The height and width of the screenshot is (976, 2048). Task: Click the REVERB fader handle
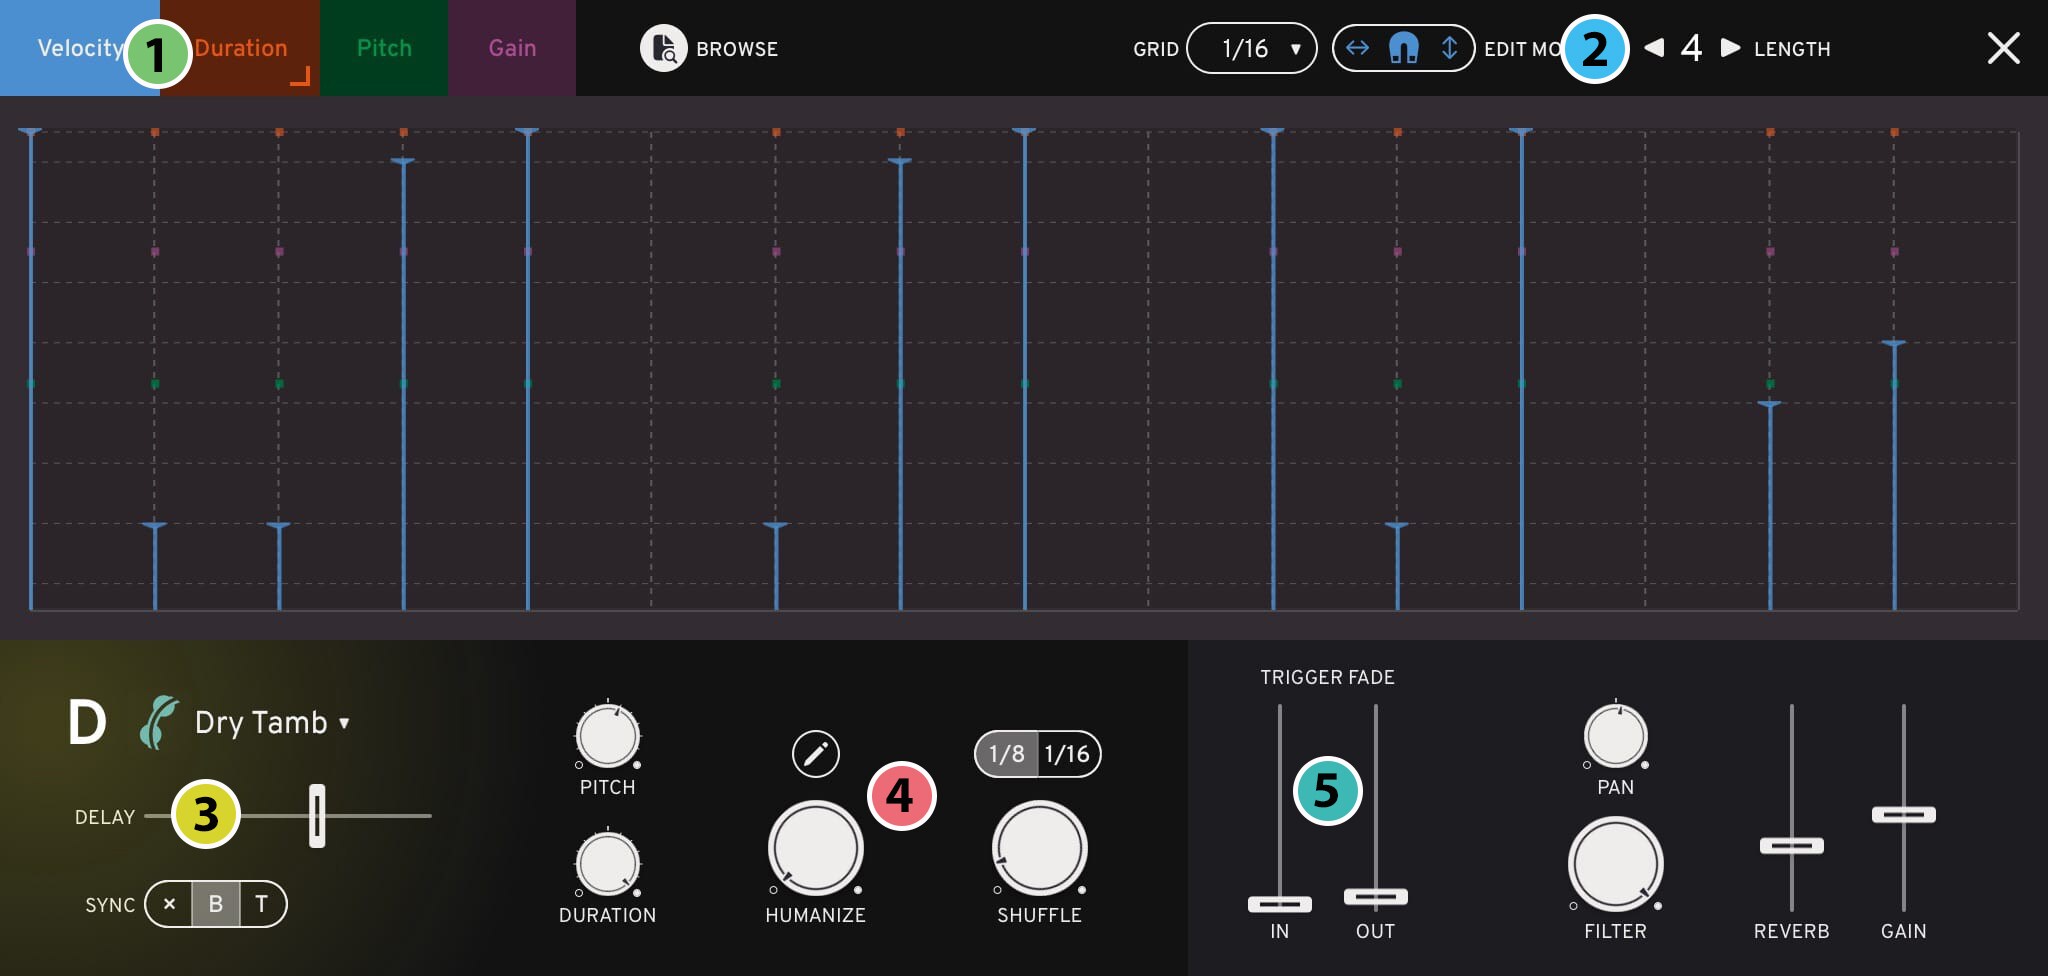[1792, 846]
